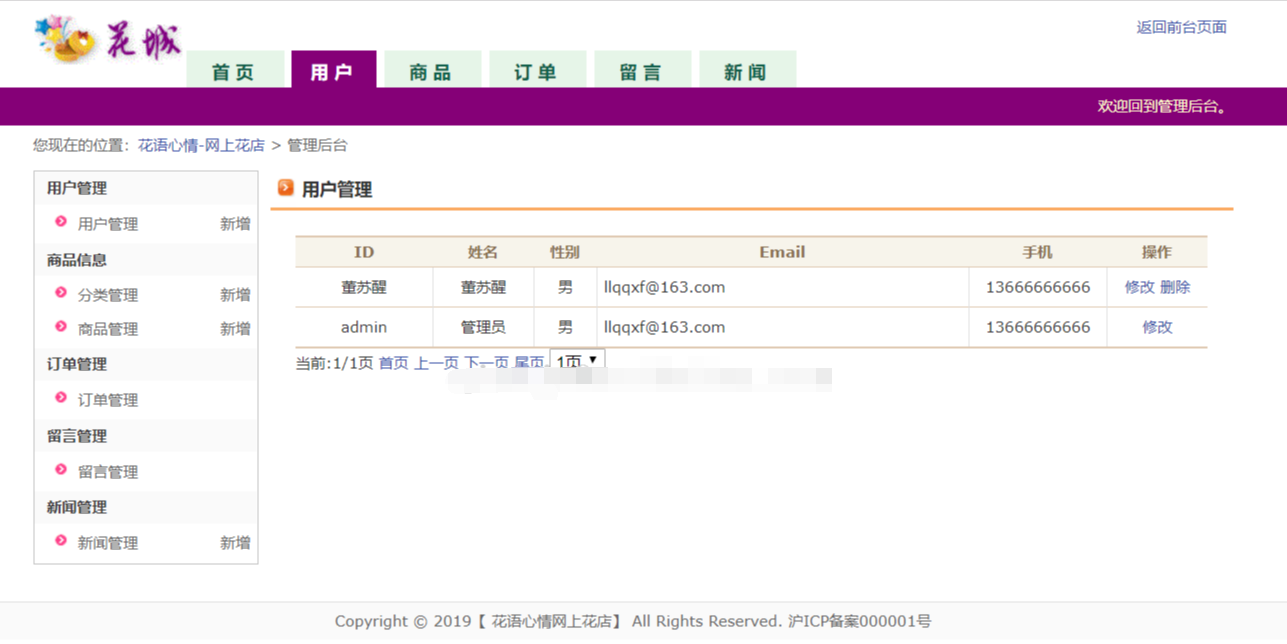Open 订单管理 in the sidebar

pos(108,400)
